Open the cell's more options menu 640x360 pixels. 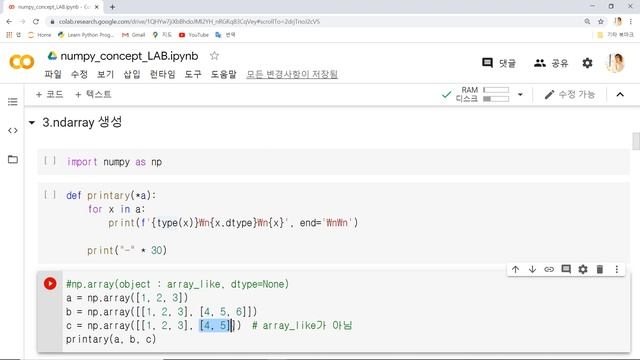(x=617, y=269)
